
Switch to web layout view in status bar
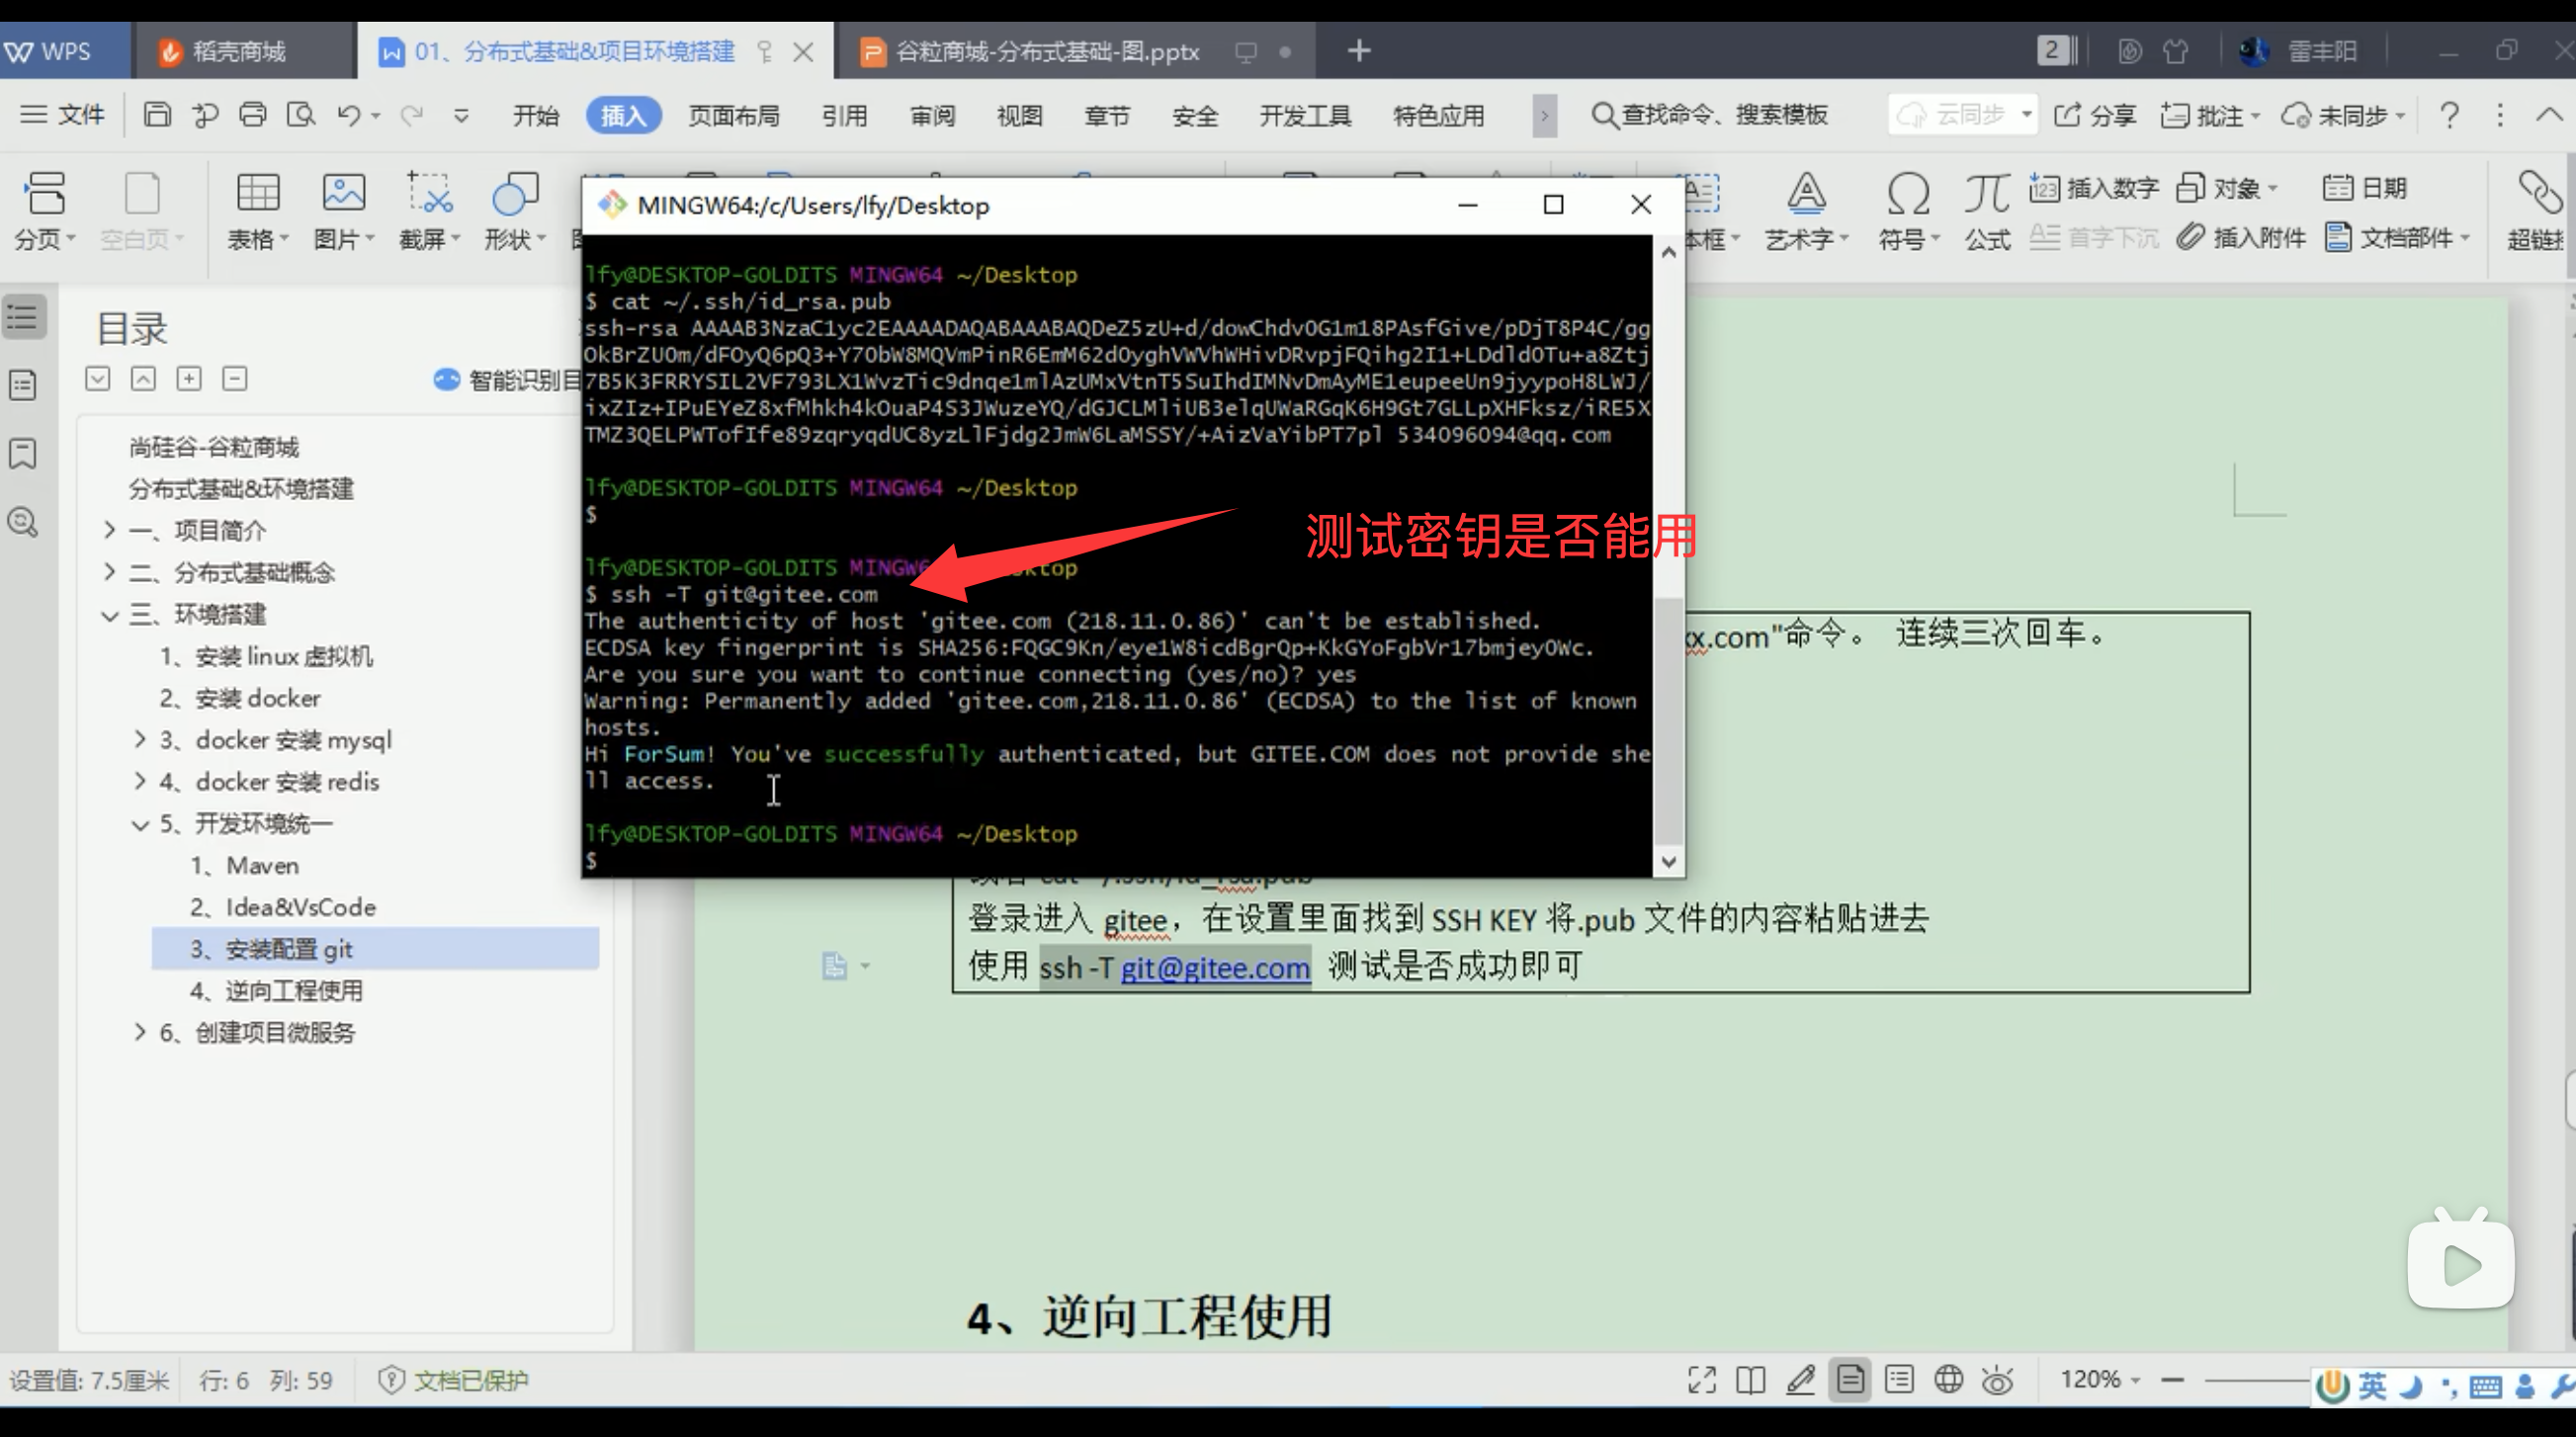pyautogui.click(x=1948, y=1380)
